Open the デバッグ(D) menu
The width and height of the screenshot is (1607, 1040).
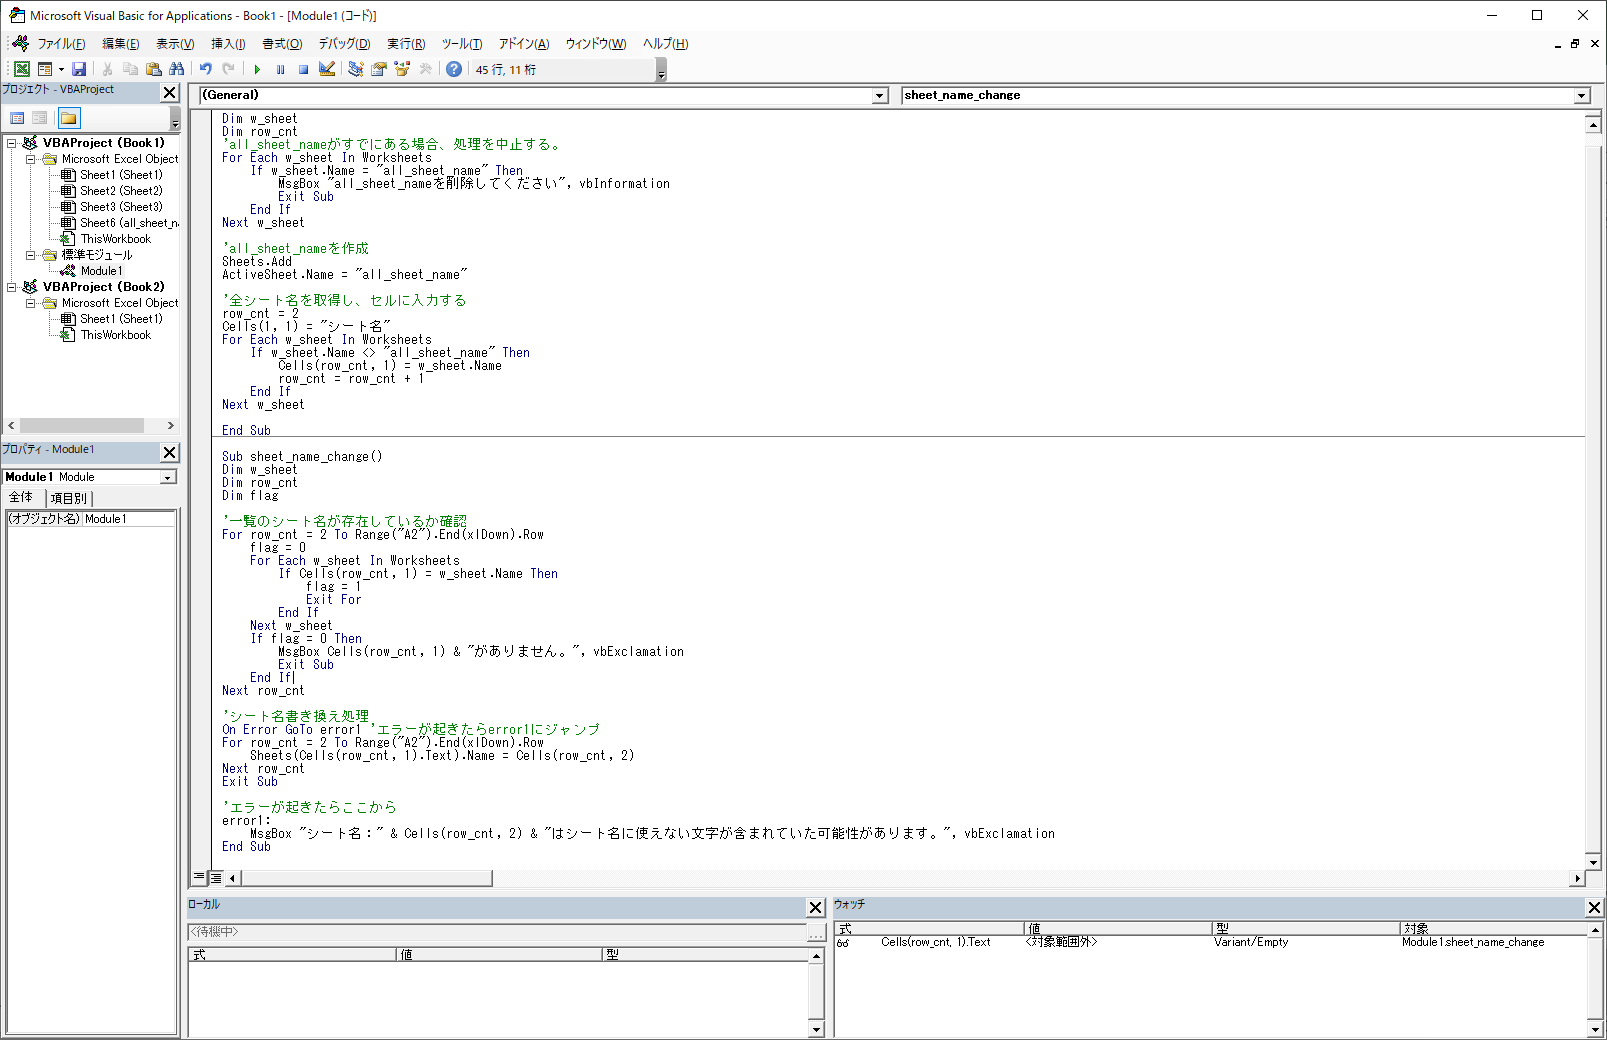pos(344,44)
